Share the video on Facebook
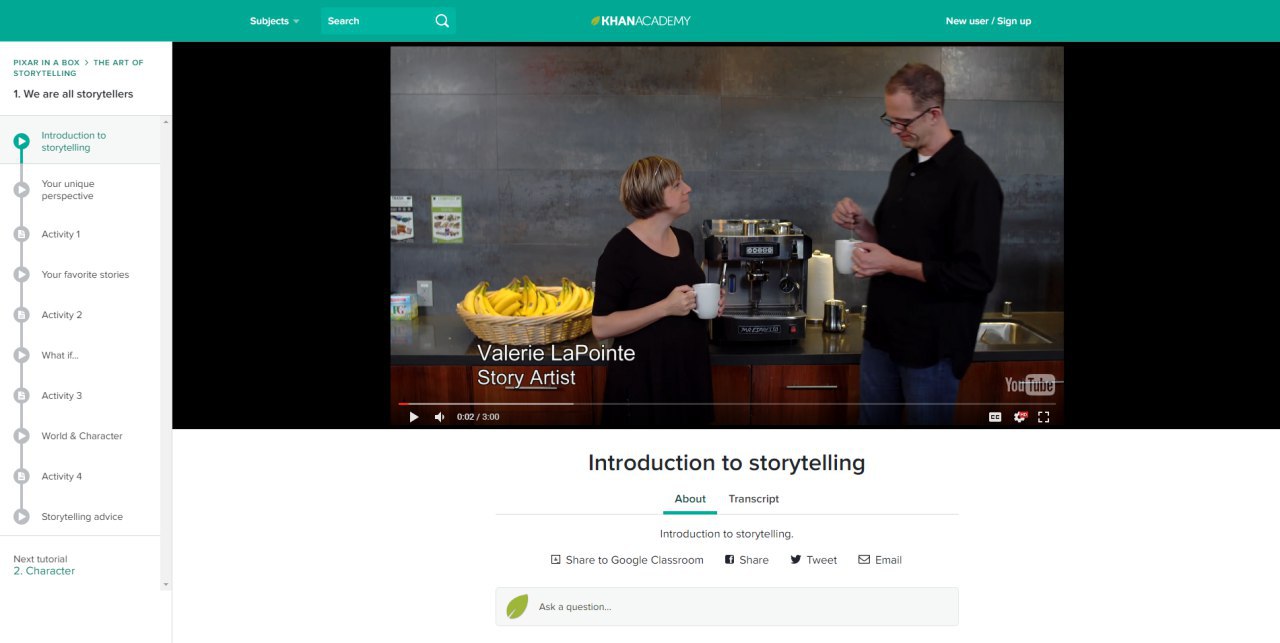The image size is (1280, 643). (x=747, y=560)
